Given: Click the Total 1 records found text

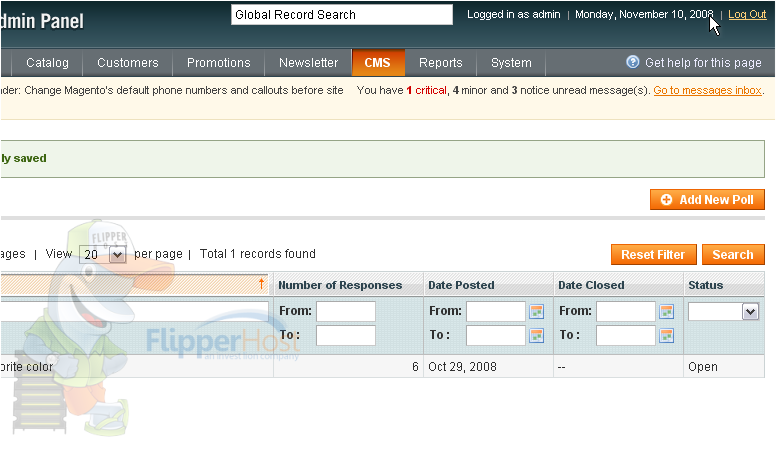Looking at the screenshot, I should tap(257, 254).
